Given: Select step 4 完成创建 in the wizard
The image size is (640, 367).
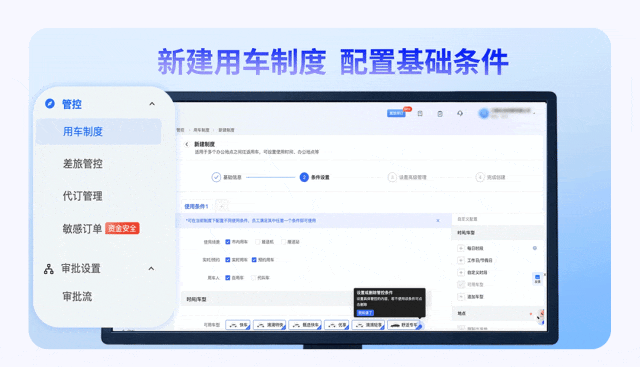Looking at the screenshot, I should [x=491, y=177].
